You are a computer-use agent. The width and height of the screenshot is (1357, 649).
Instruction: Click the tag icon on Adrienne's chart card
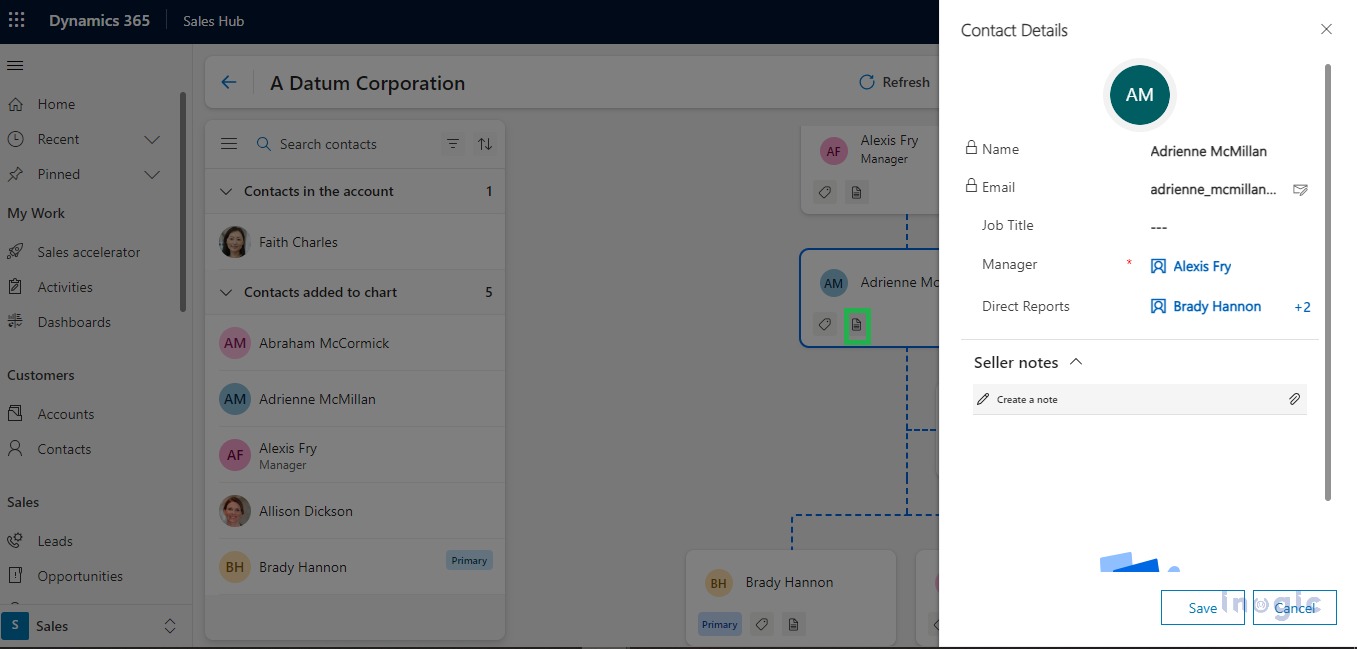[x=825, y=324]
